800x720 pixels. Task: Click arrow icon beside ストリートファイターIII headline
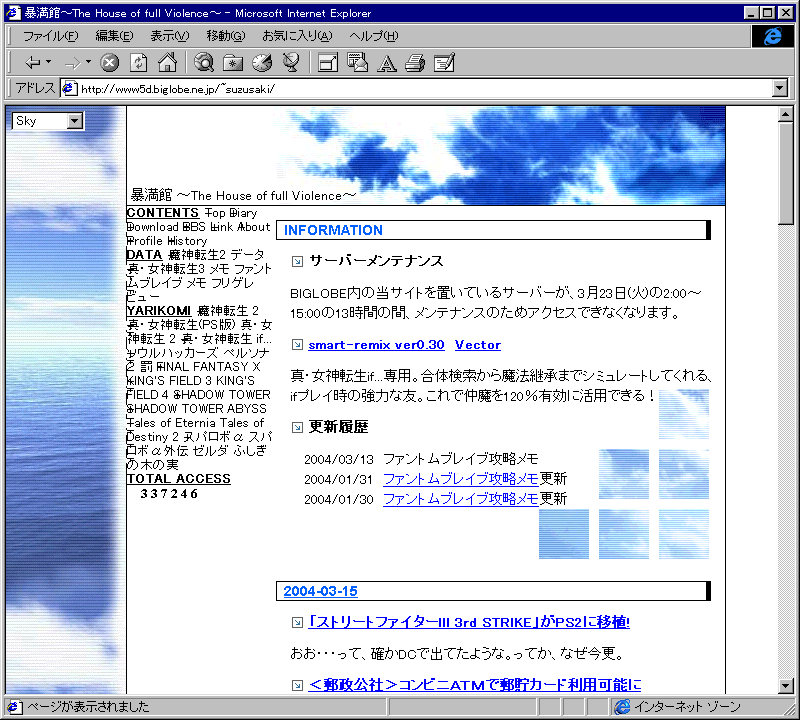coord(297,623)
